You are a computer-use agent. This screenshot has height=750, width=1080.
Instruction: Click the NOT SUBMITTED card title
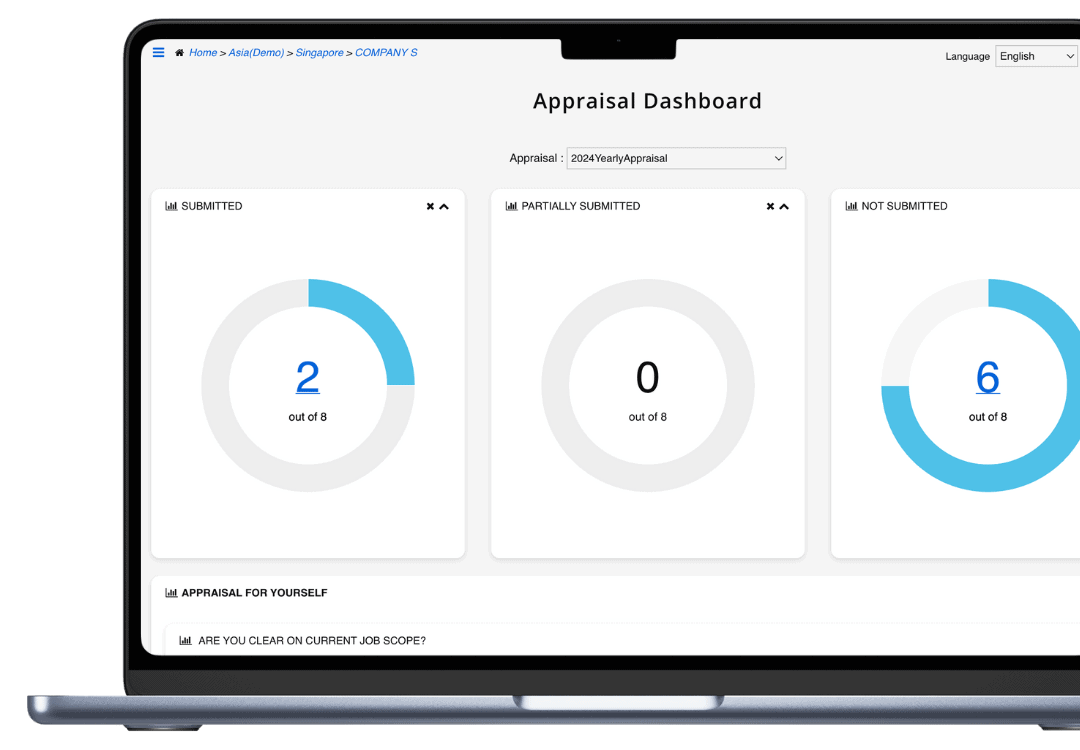point(904,206)
